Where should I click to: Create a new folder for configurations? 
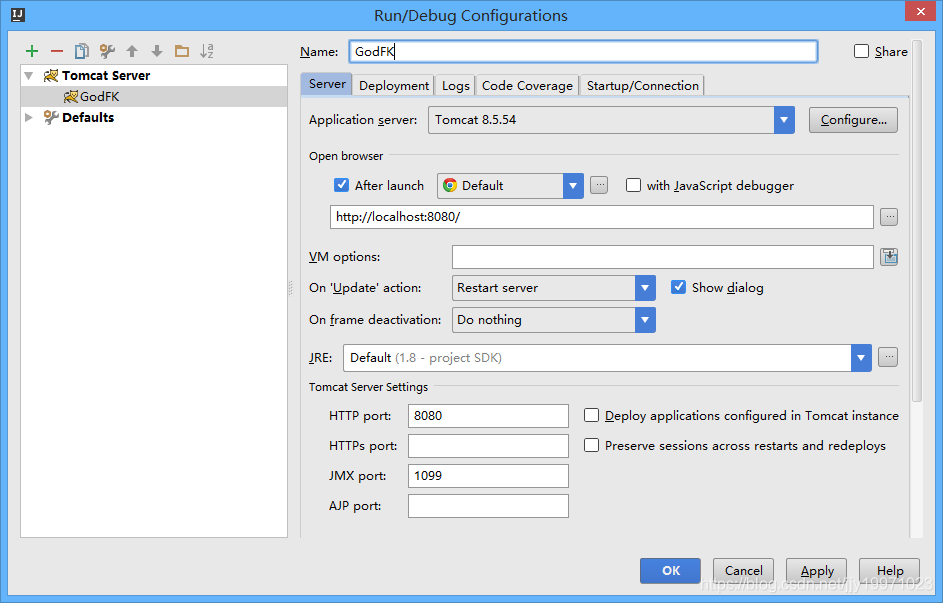(x=182, y=51)
